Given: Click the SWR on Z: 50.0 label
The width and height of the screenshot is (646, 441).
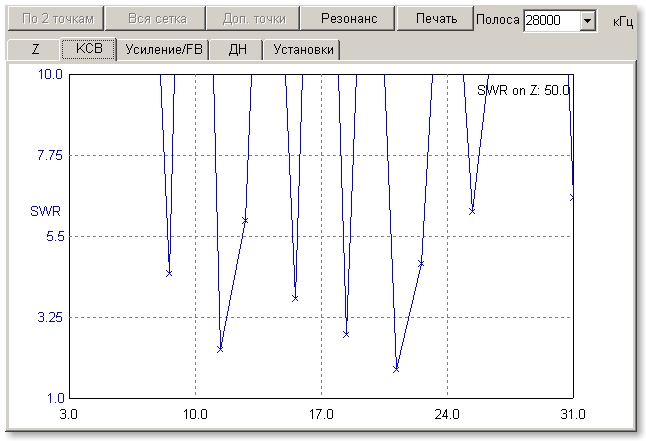Looking at the screenshot, I should click(x=523, y=90).
